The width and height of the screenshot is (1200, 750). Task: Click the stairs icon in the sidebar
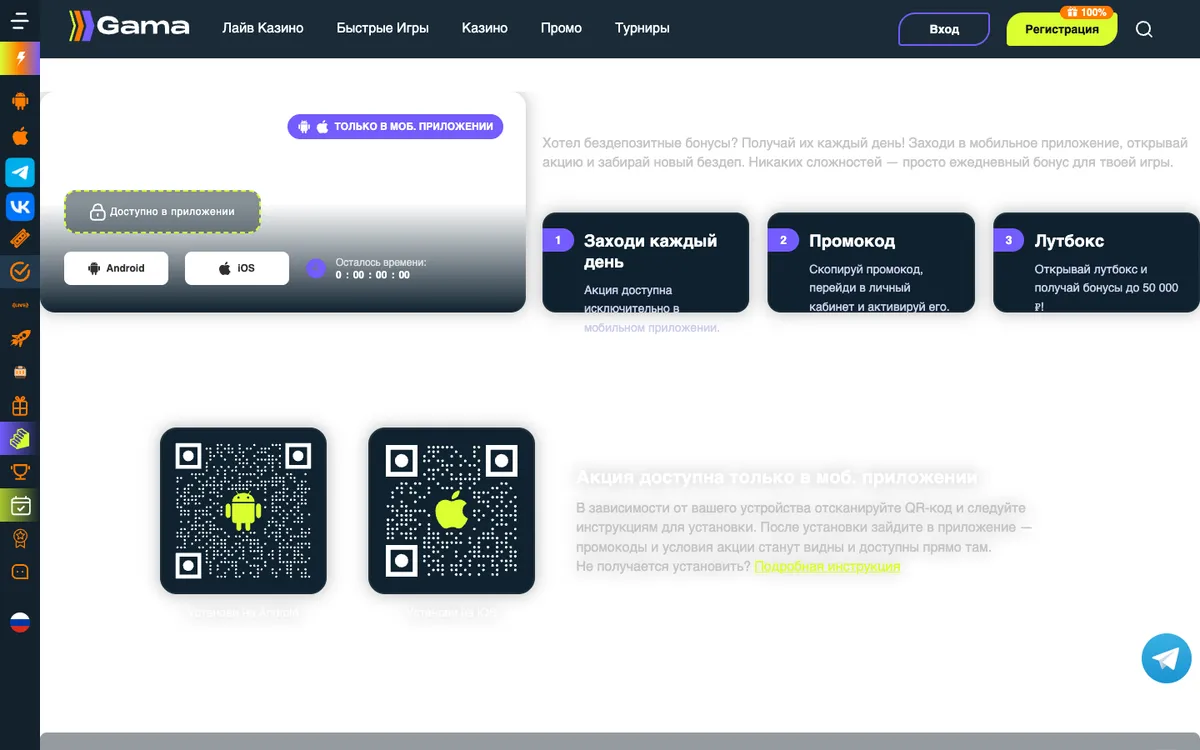pyautogui.click(x=20, y=438)
